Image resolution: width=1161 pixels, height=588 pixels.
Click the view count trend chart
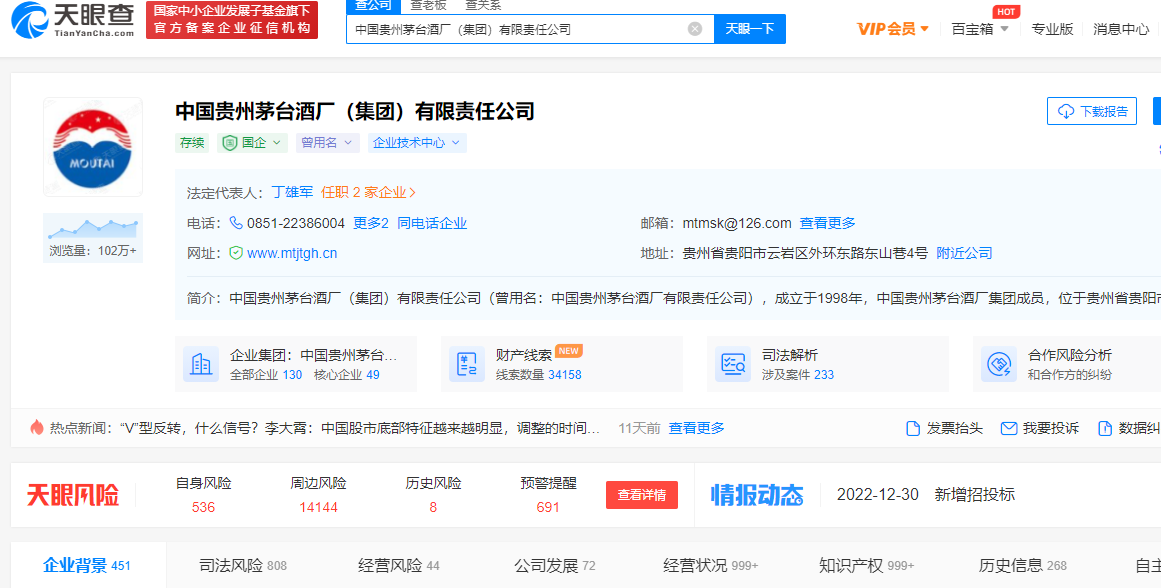(x=93, y=227)
